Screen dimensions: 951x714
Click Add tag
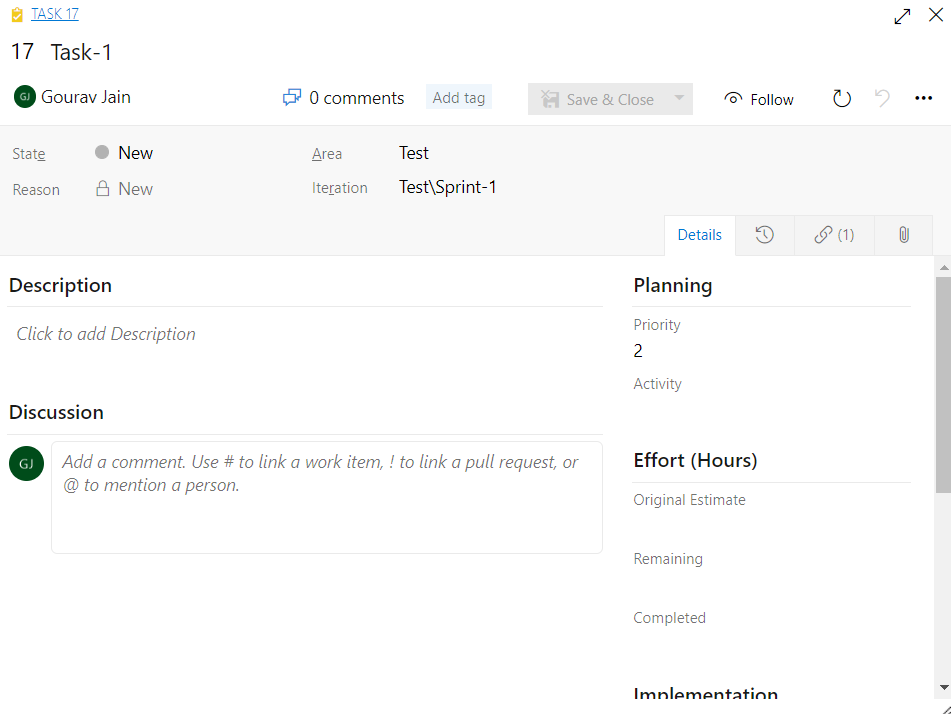point(459,97)
